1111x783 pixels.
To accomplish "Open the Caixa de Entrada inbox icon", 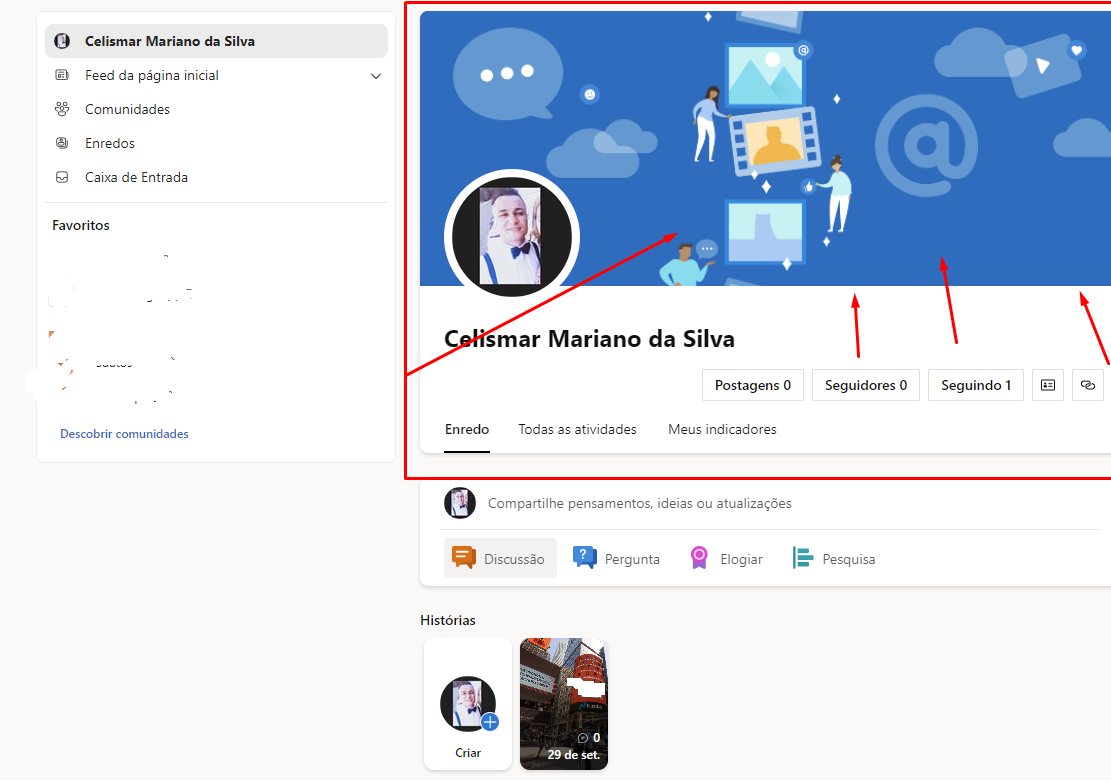I will [x=61, y=177].
